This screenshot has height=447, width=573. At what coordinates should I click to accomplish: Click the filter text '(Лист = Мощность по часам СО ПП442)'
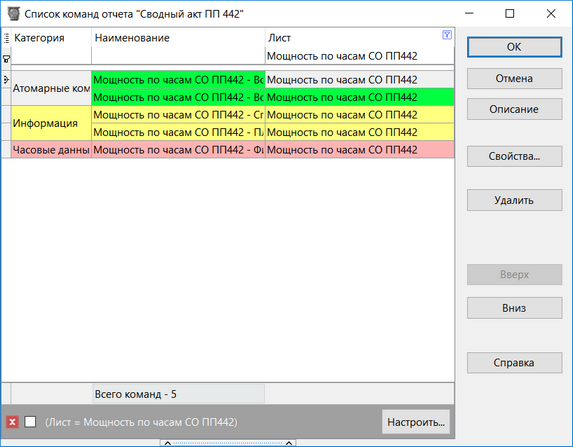[141, 422]
